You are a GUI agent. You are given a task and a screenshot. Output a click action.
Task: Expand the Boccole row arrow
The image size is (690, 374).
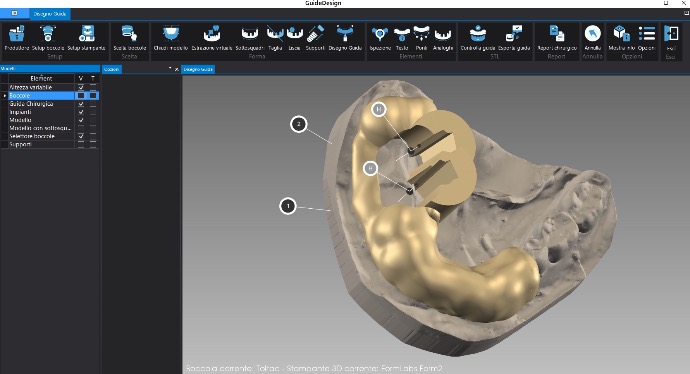click(x=5, y=95)
